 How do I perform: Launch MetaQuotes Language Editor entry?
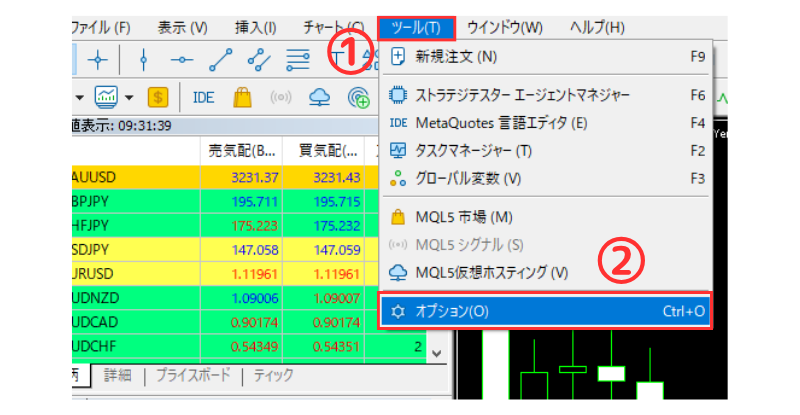point(546,123)
